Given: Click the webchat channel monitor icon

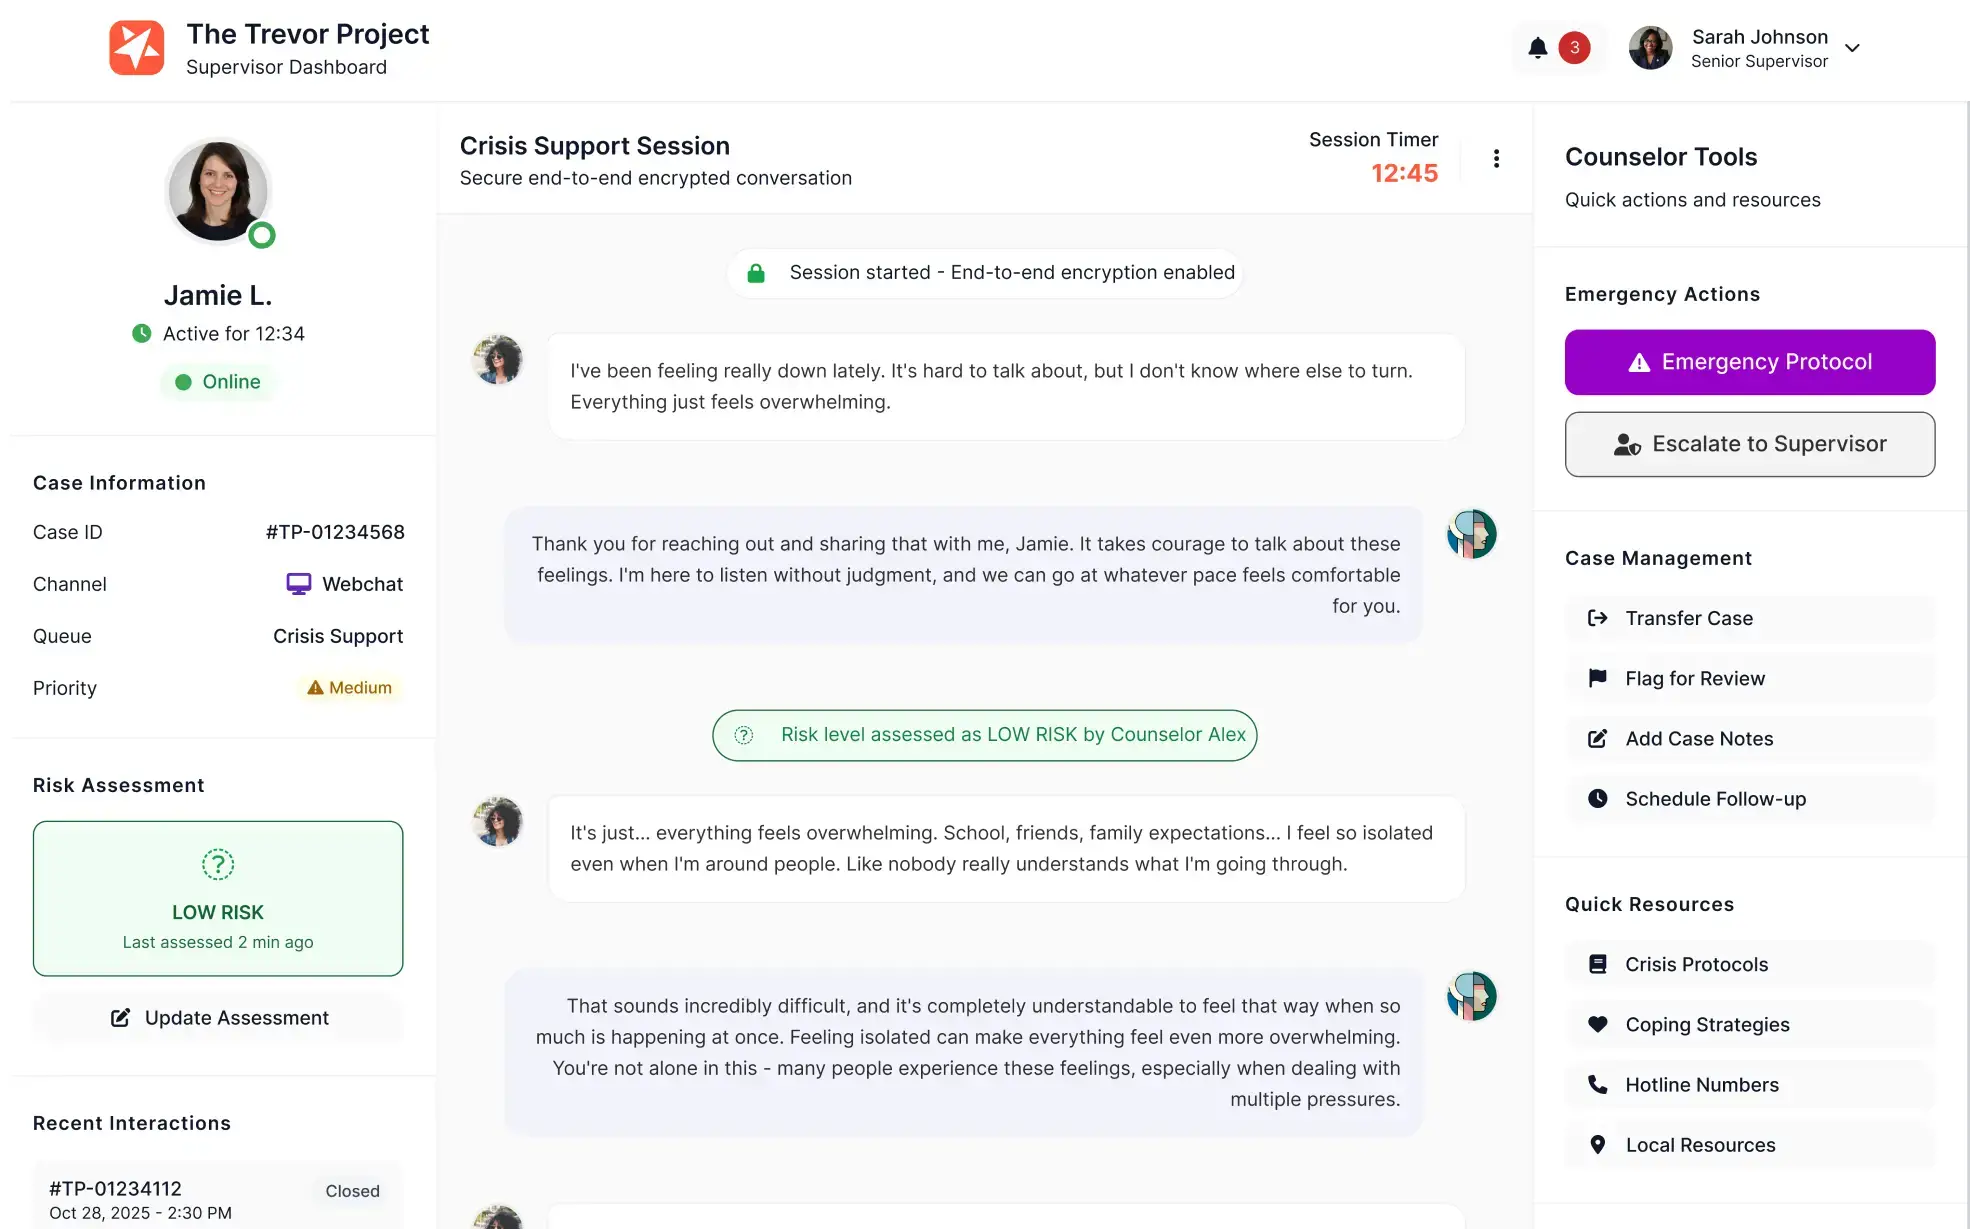Looking at the screenshot, I should tap(297, 583).
